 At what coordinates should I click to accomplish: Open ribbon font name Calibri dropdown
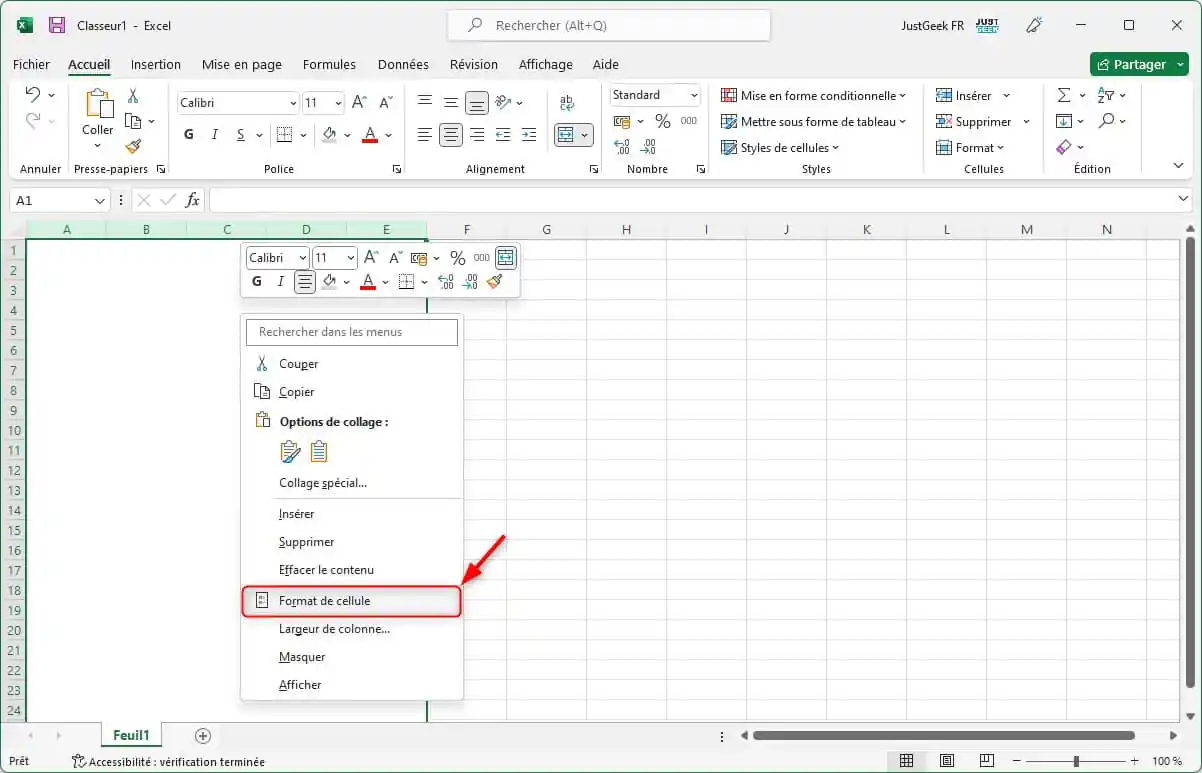(293, 103)
